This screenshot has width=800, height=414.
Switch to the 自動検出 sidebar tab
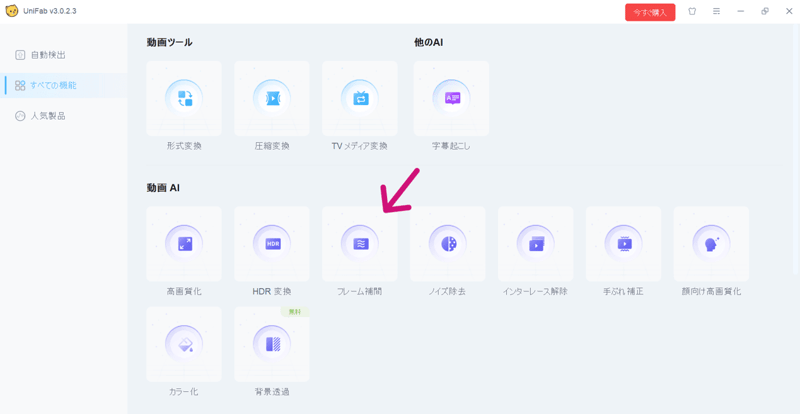47,55
